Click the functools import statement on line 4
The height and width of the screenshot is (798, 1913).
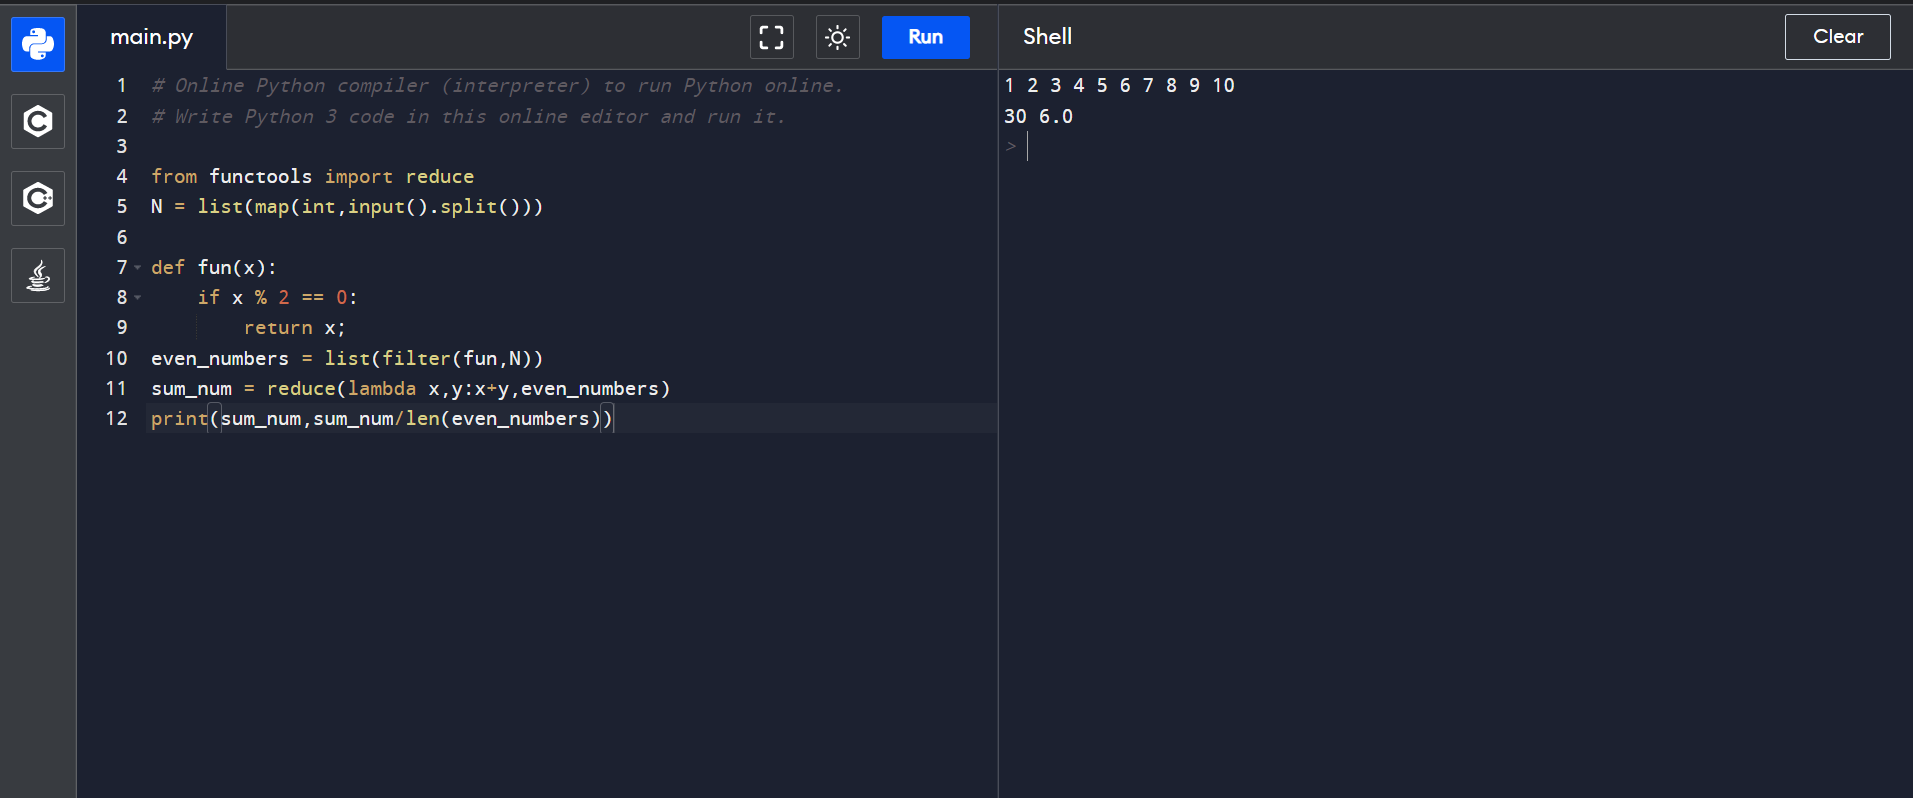[x=312, y=177]
